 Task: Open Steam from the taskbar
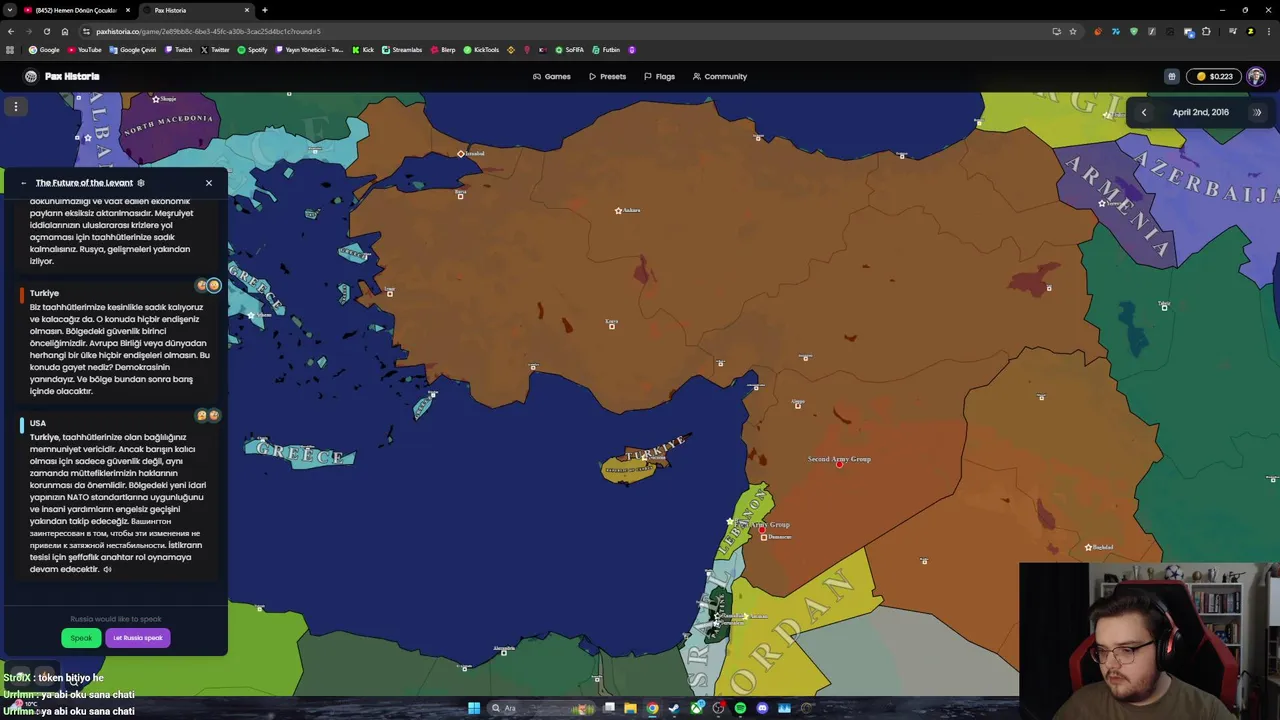pos(674,708)
